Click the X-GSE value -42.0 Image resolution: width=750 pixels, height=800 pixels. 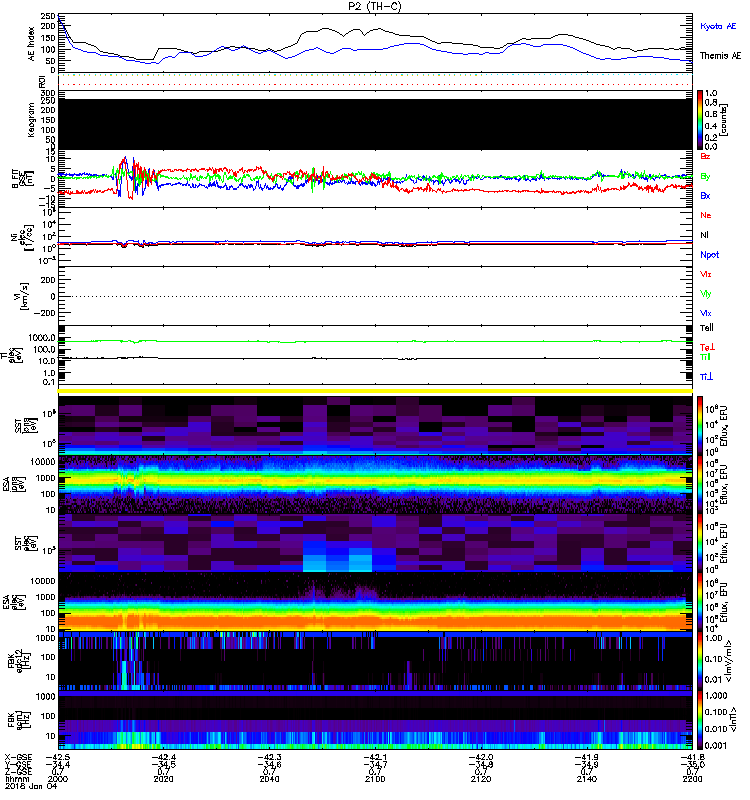click(x=481, y=757)
